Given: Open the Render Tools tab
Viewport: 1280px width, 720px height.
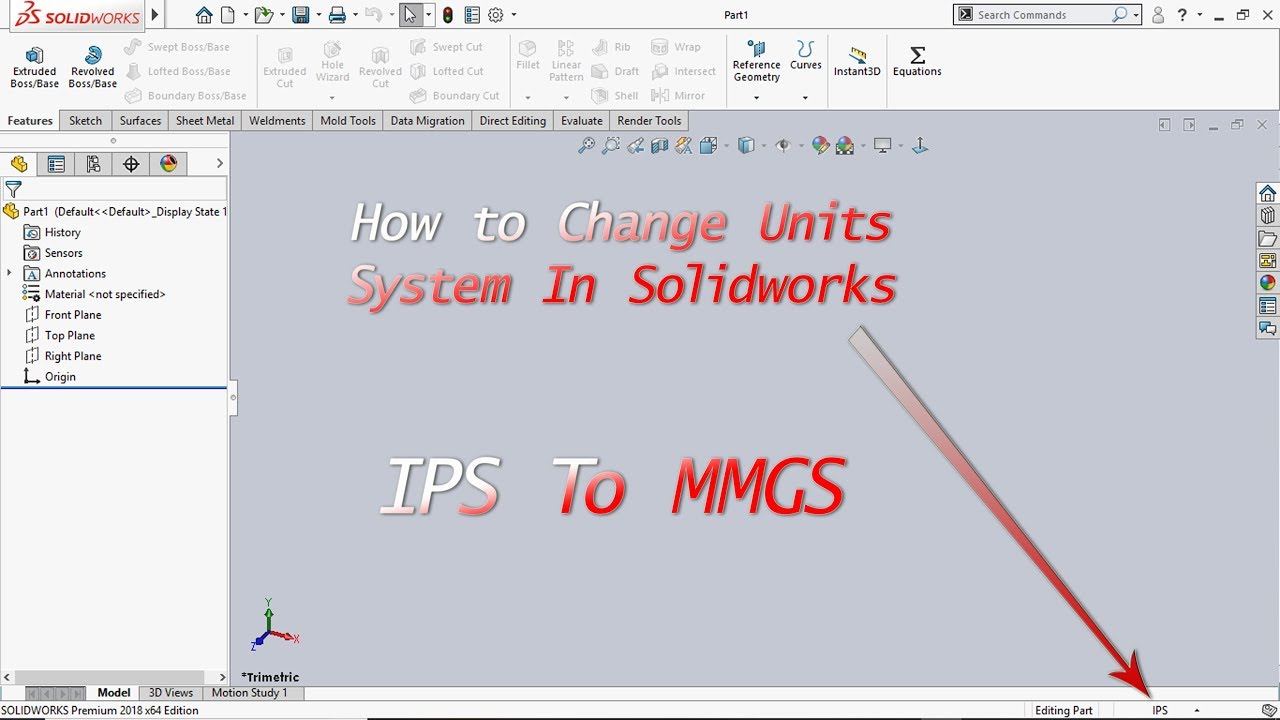Looking at the screenshot, I should pos(649,121).
